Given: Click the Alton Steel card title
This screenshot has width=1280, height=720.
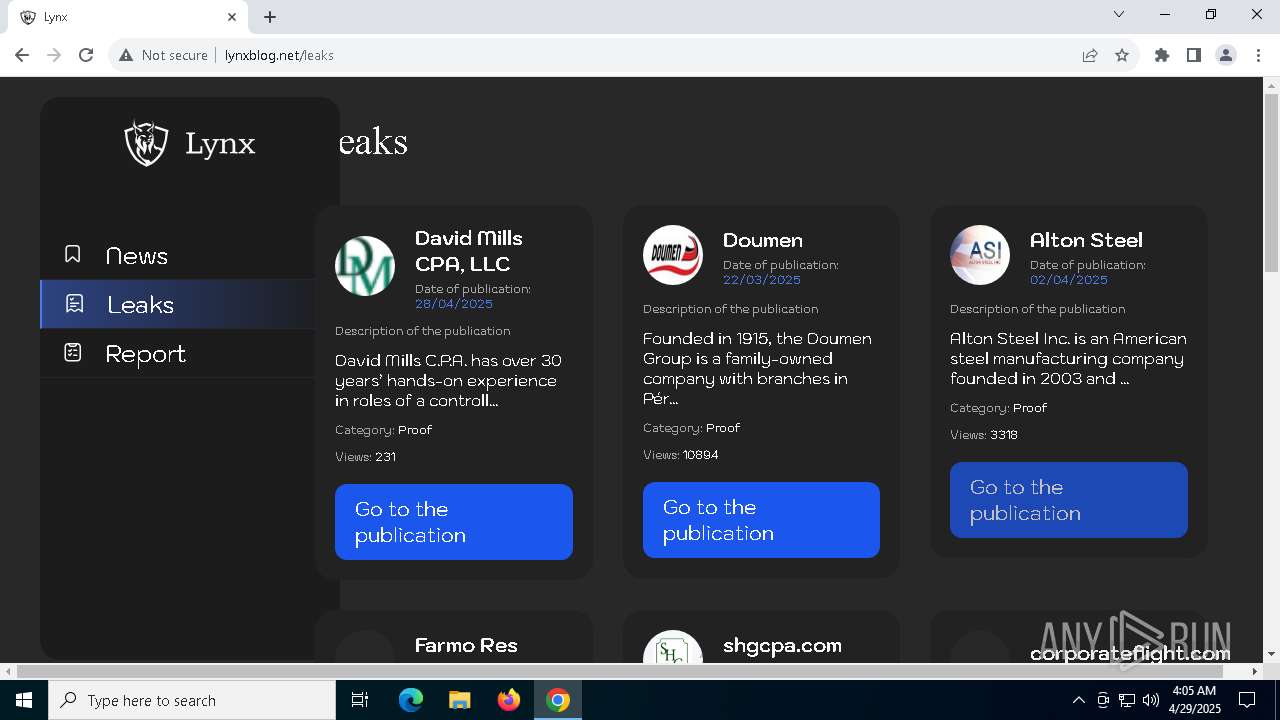Looking at the screenshot, I should pos(1086,240).
